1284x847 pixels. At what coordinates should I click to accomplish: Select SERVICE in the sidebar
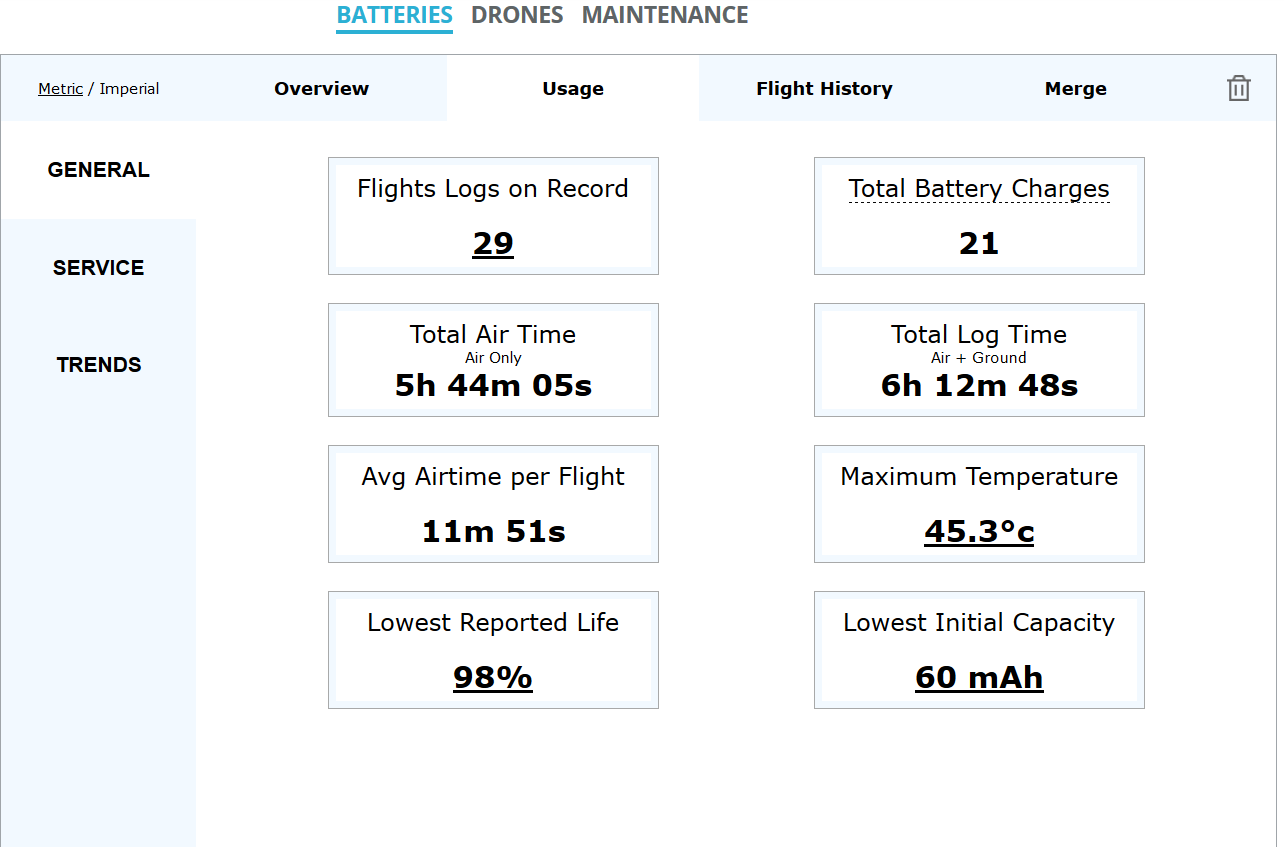tap(98, 268)
